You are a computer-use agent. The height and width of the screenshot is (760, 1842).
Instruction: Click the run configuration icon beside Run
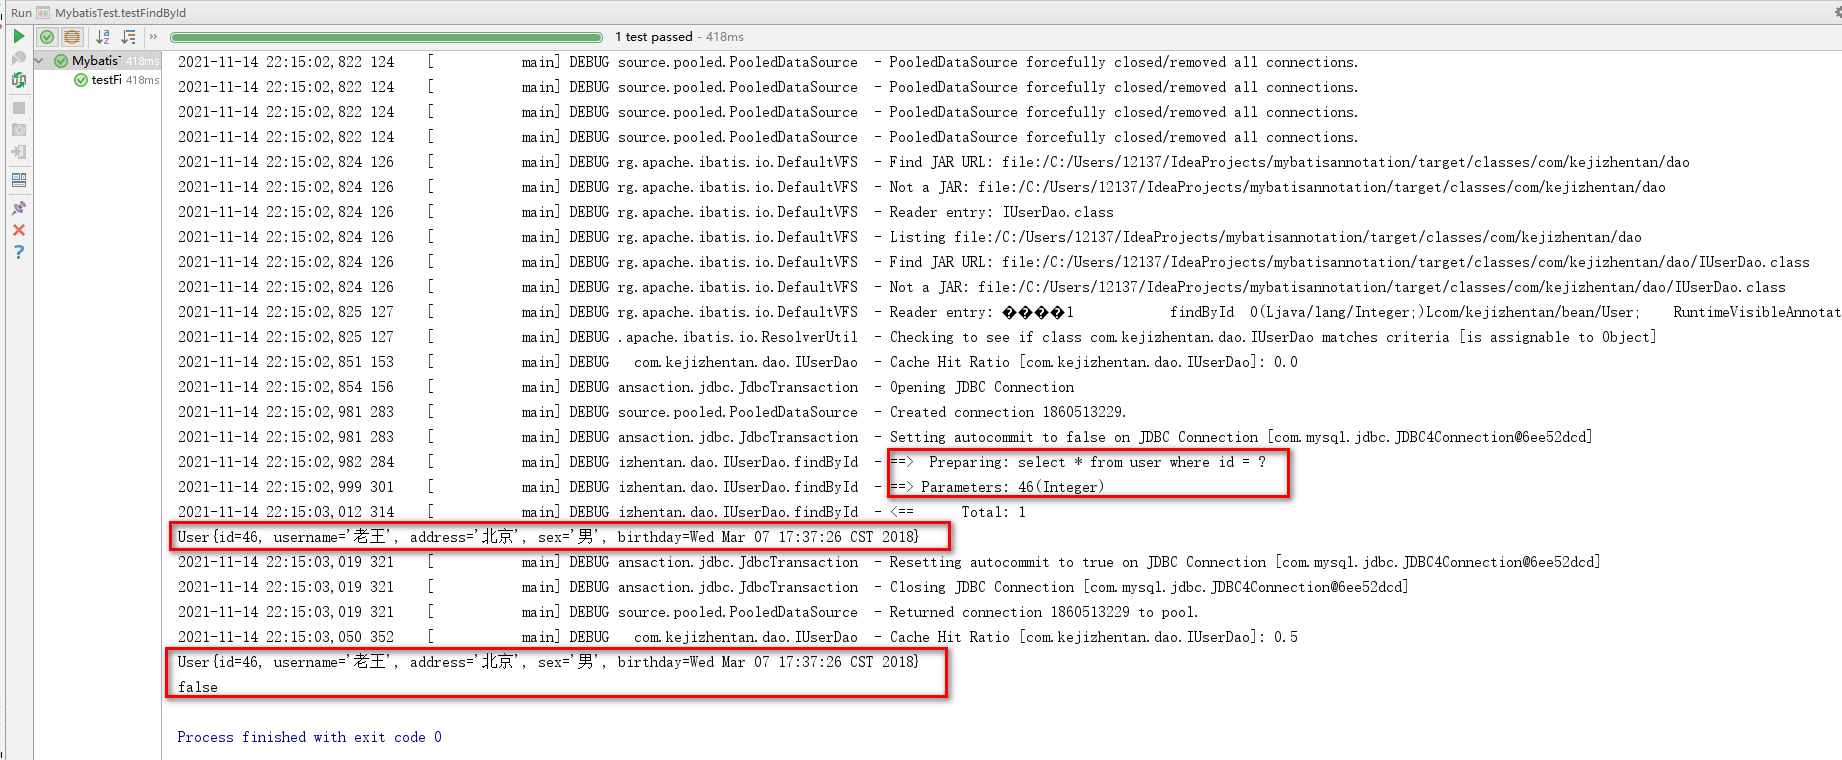coord(43,13)
